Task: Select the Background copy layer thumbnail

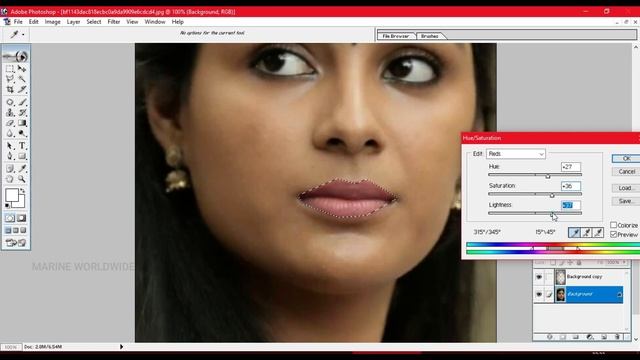Action: click(560, 277)
